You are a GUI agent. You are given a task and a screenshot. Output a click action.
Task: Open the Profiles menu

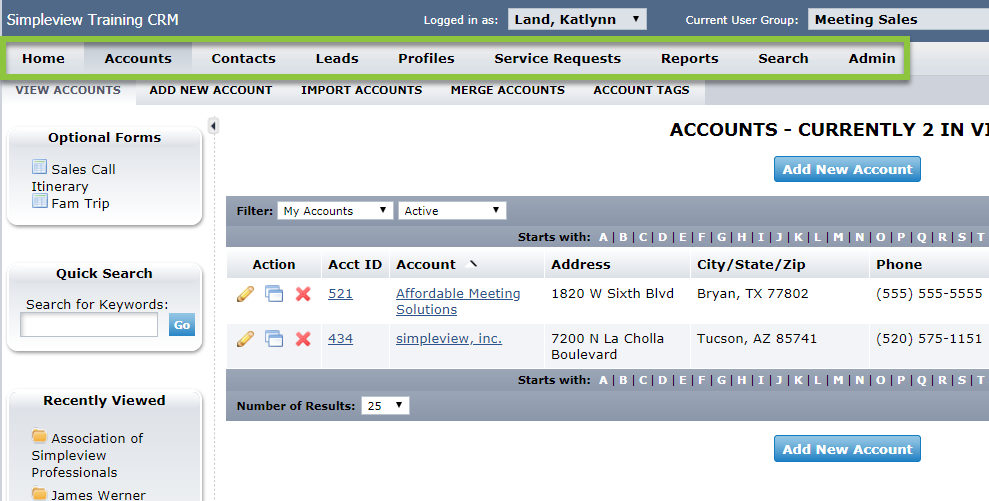pyautogui.click(x=426, y=59)
